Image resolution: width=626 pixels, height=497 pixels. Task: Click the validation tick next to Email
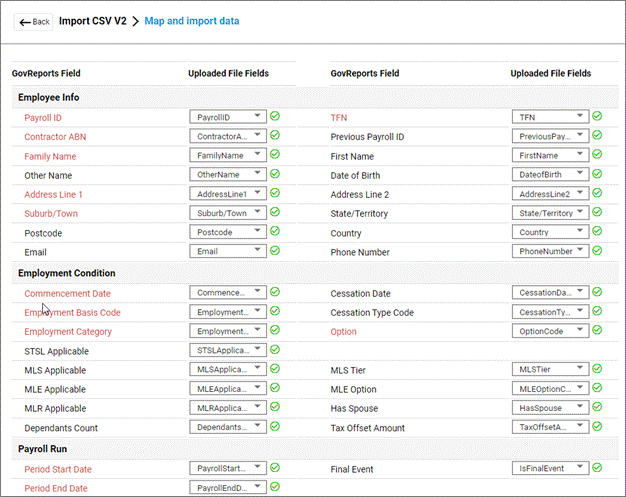coord(275,251)
